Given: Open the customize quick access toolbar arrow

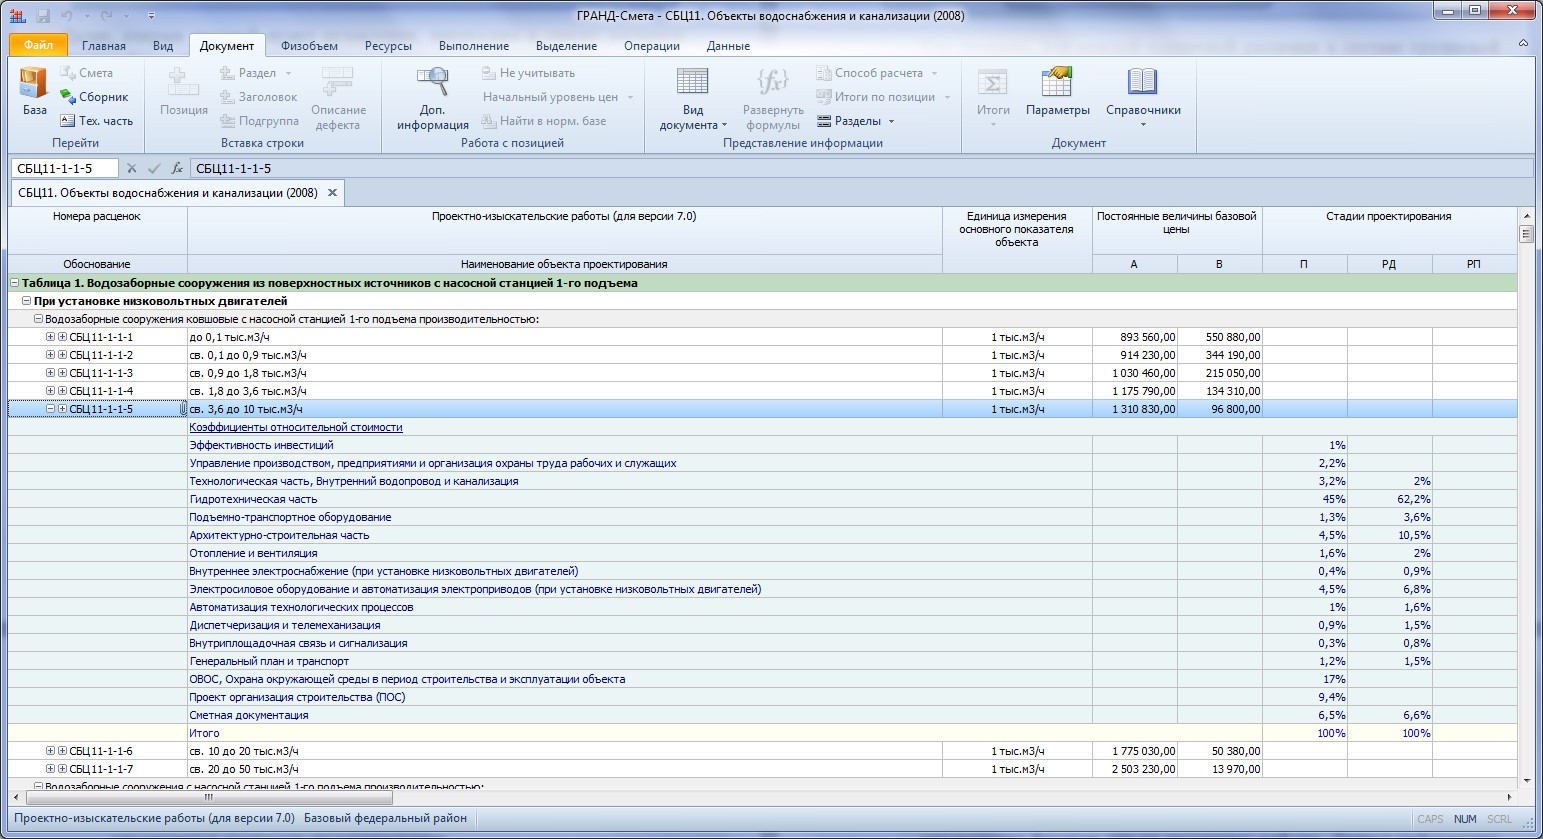Looking at the screenshot, I should click(151, 16).
